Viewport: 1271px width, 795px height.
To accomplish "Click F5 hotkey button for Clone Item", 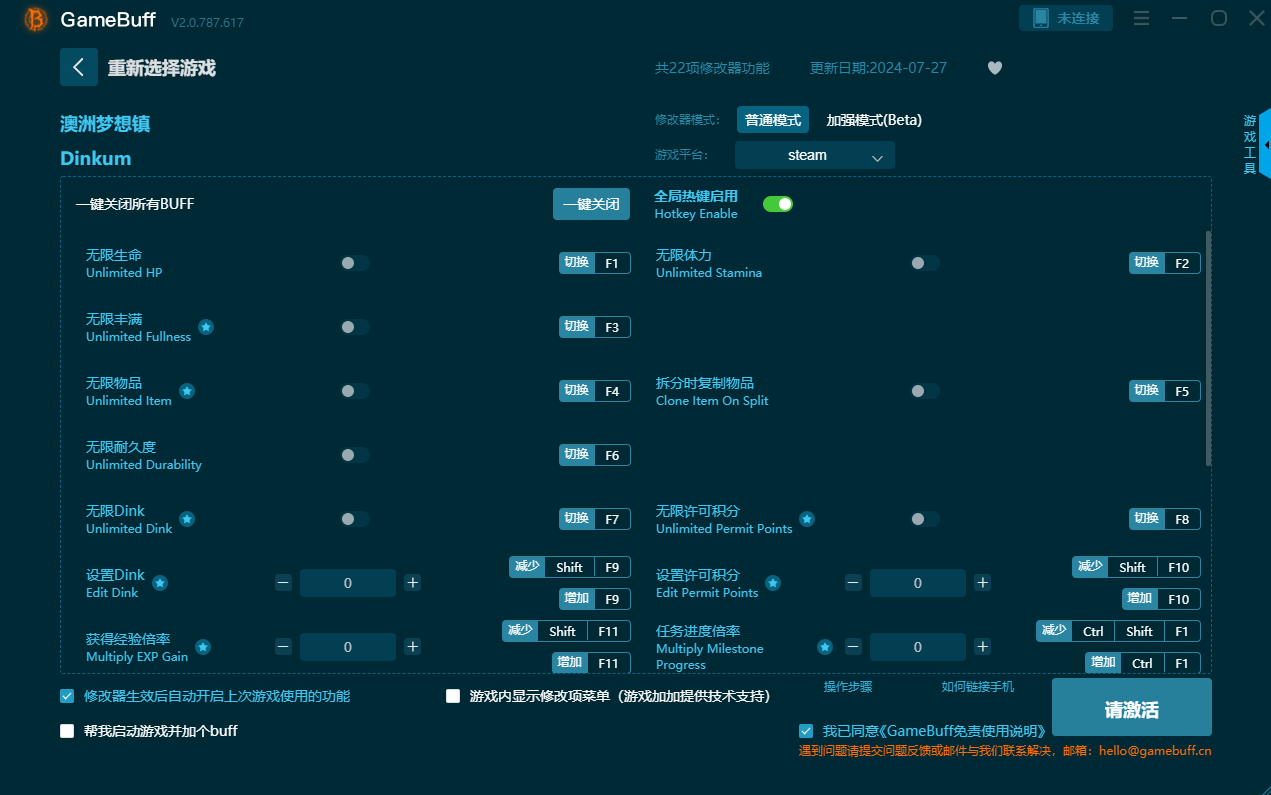I will click(1164, 391).
